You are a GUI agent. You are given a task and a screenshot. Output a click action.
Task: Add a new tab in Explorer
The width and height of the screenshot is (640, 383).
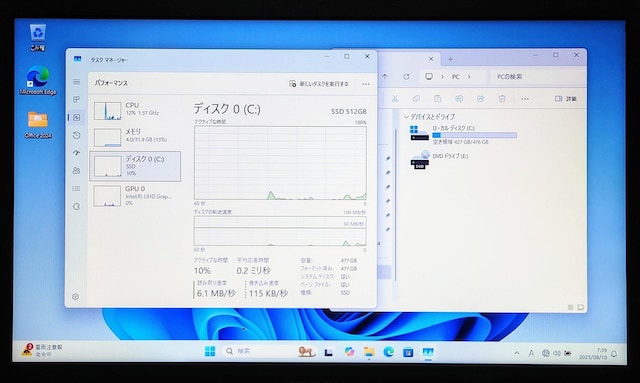[x=451, y=59]
